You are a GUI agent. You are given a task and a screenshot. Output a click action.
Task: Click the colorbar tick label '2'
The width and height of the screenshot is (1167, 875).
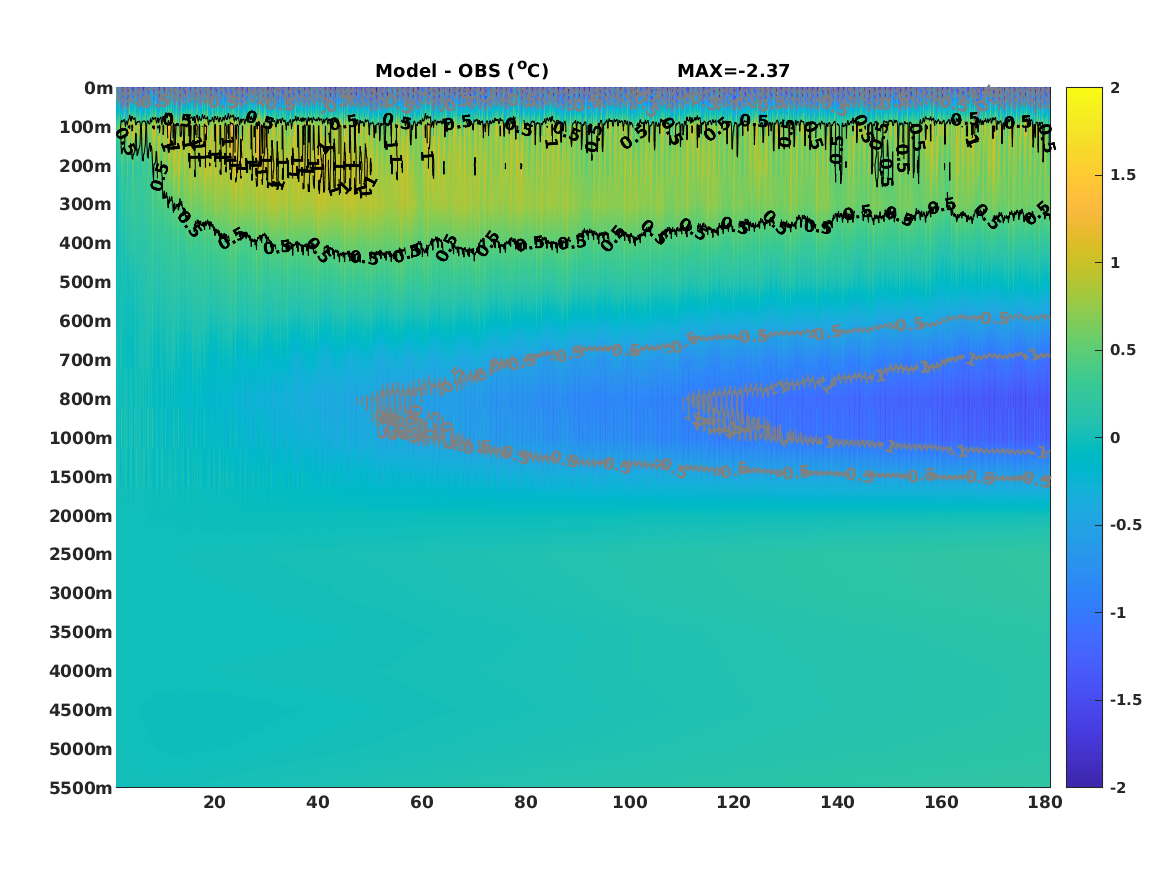(x=1115, y=88)
